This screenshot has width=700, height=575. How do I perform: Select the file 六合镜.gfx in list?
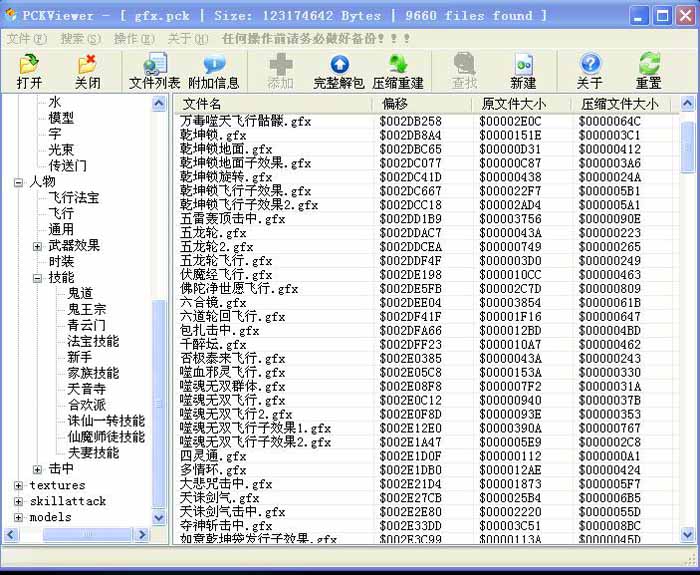click(213, 303)
